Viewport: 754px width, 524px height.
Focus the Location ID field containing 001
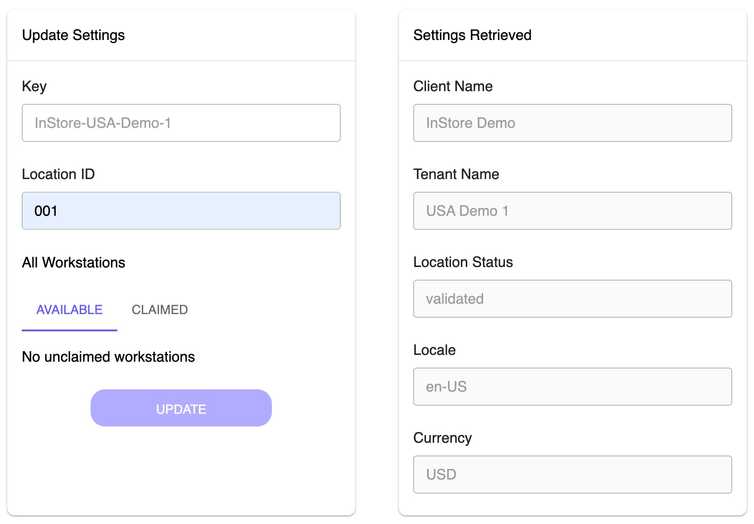[181, 211]
